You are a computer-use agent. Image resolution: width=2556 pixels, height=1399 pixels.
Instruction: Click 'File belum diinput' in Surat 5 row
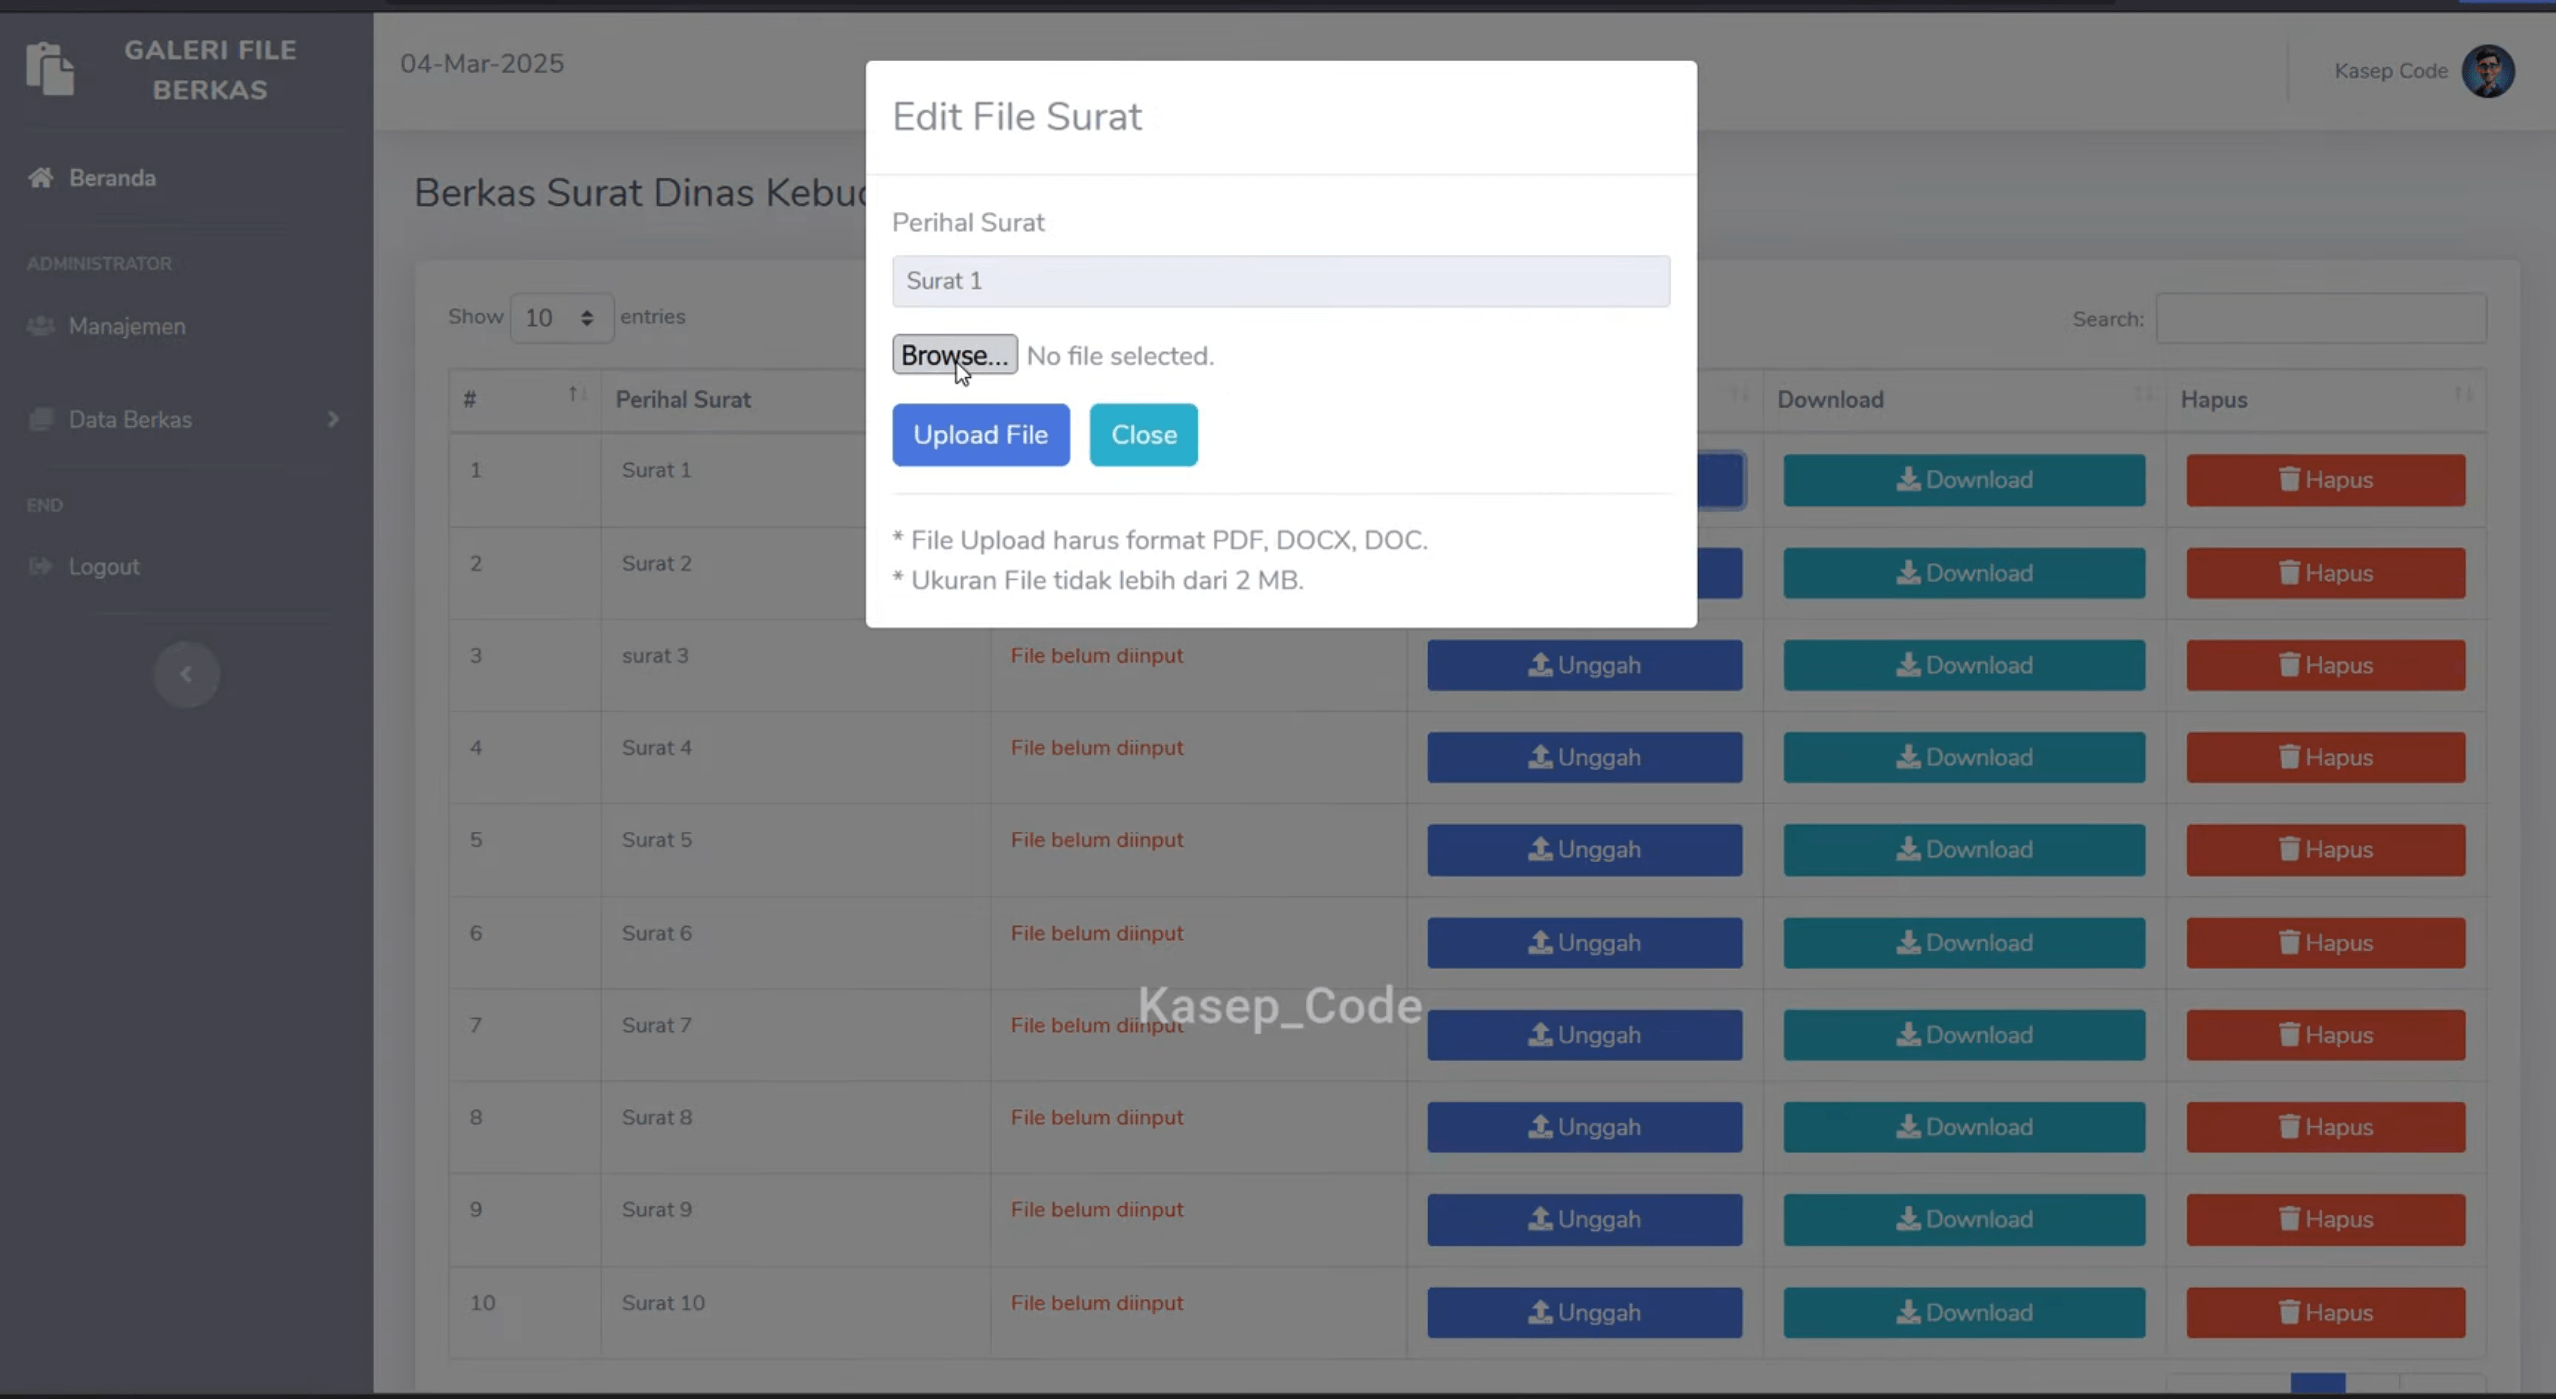(x=1096, y=840)
